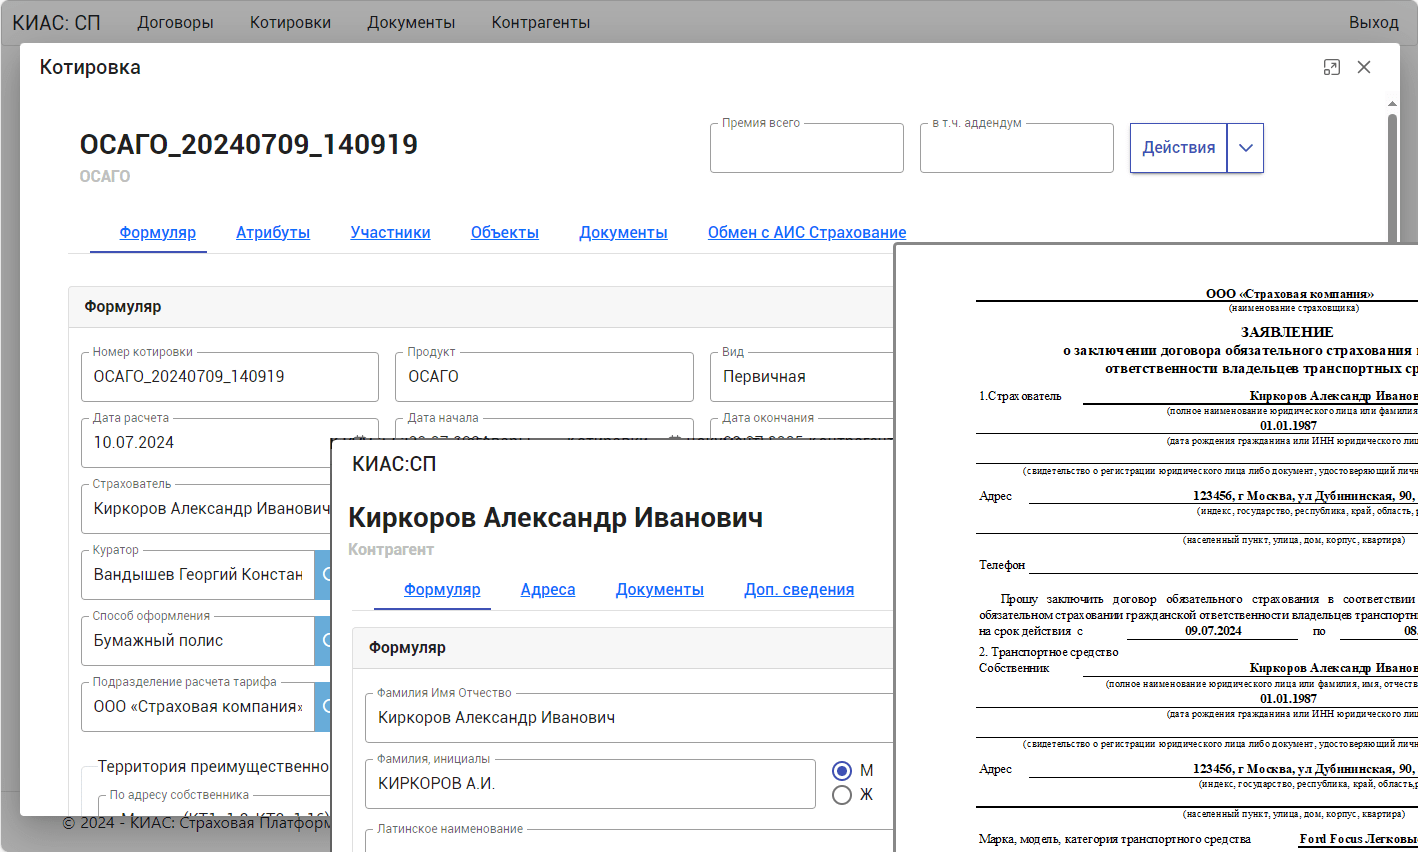Switch to Формуляр tab of the quotation

point(158,232)
